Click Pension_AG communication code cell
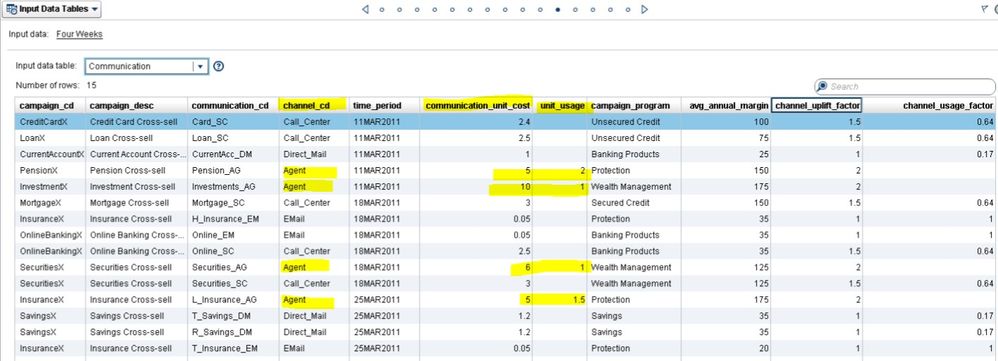This screenshot has height=361, width=998. (x=233, y=170)
